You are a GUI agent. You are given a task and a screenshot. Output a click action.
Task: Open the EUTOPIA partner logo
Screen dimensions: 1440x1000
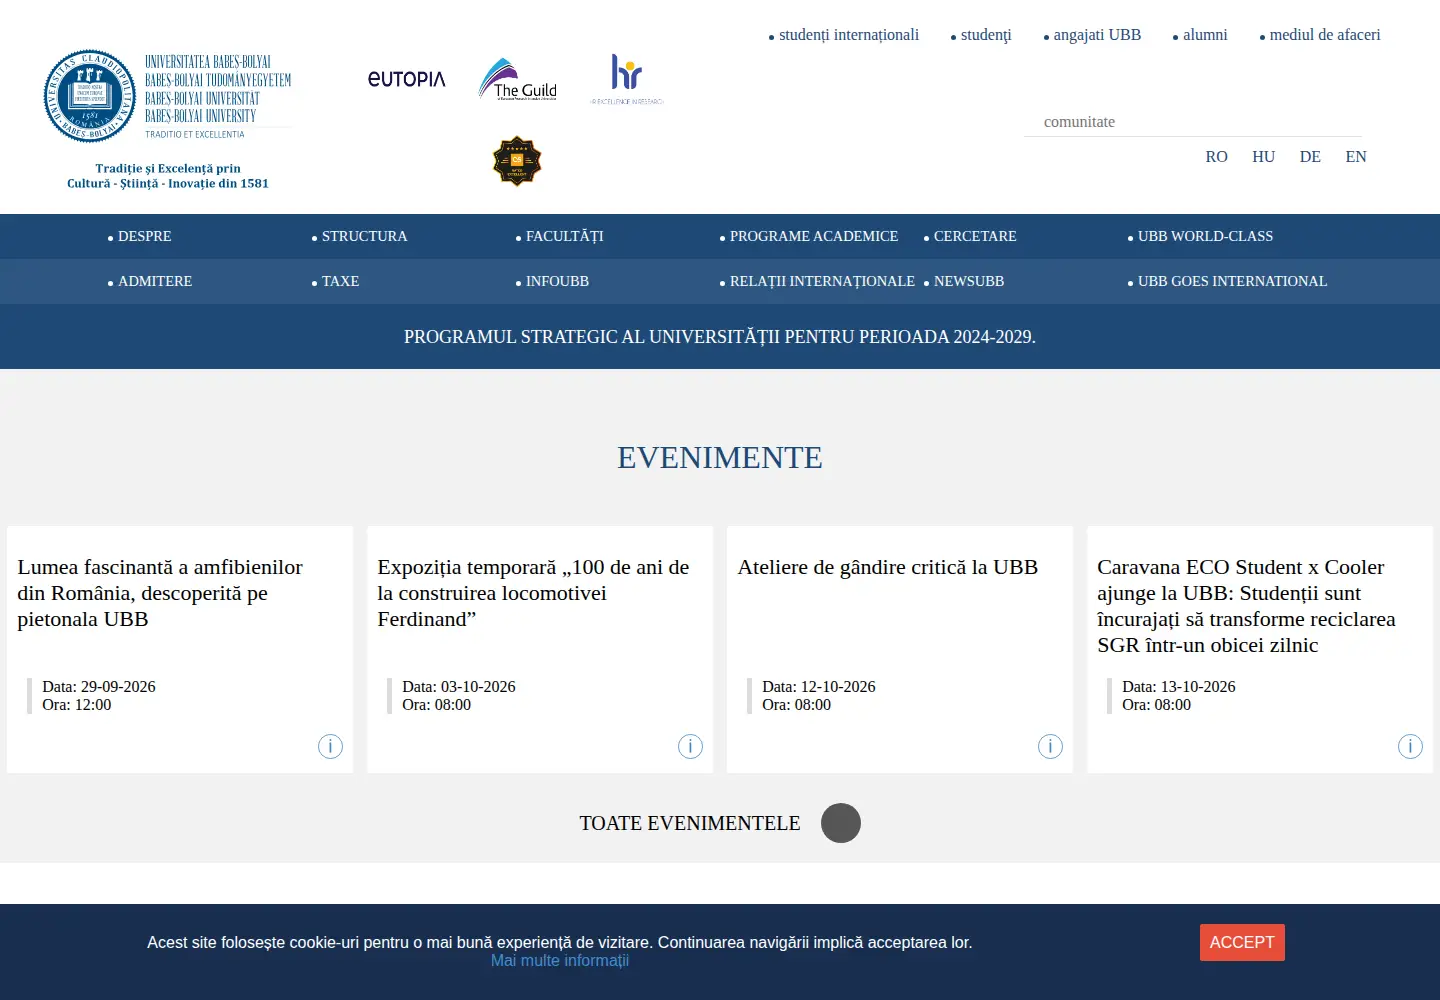coord(407,79)
